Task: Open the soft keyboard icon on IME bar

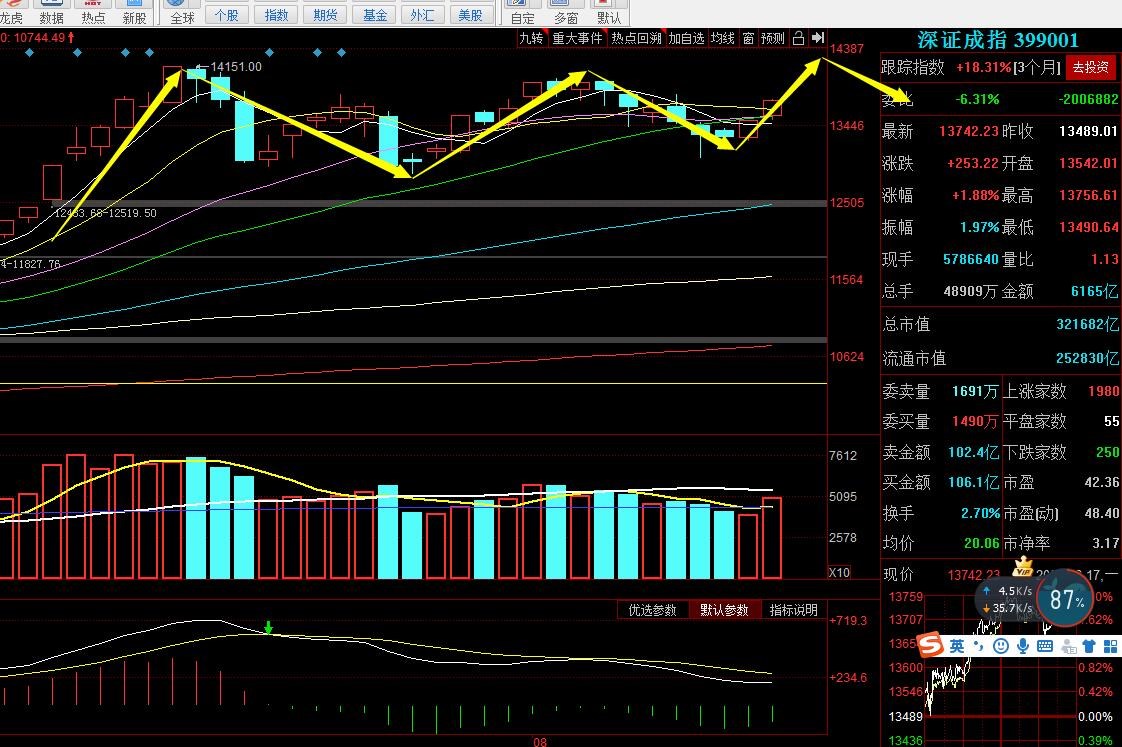Action: (x=1043, y=647)
